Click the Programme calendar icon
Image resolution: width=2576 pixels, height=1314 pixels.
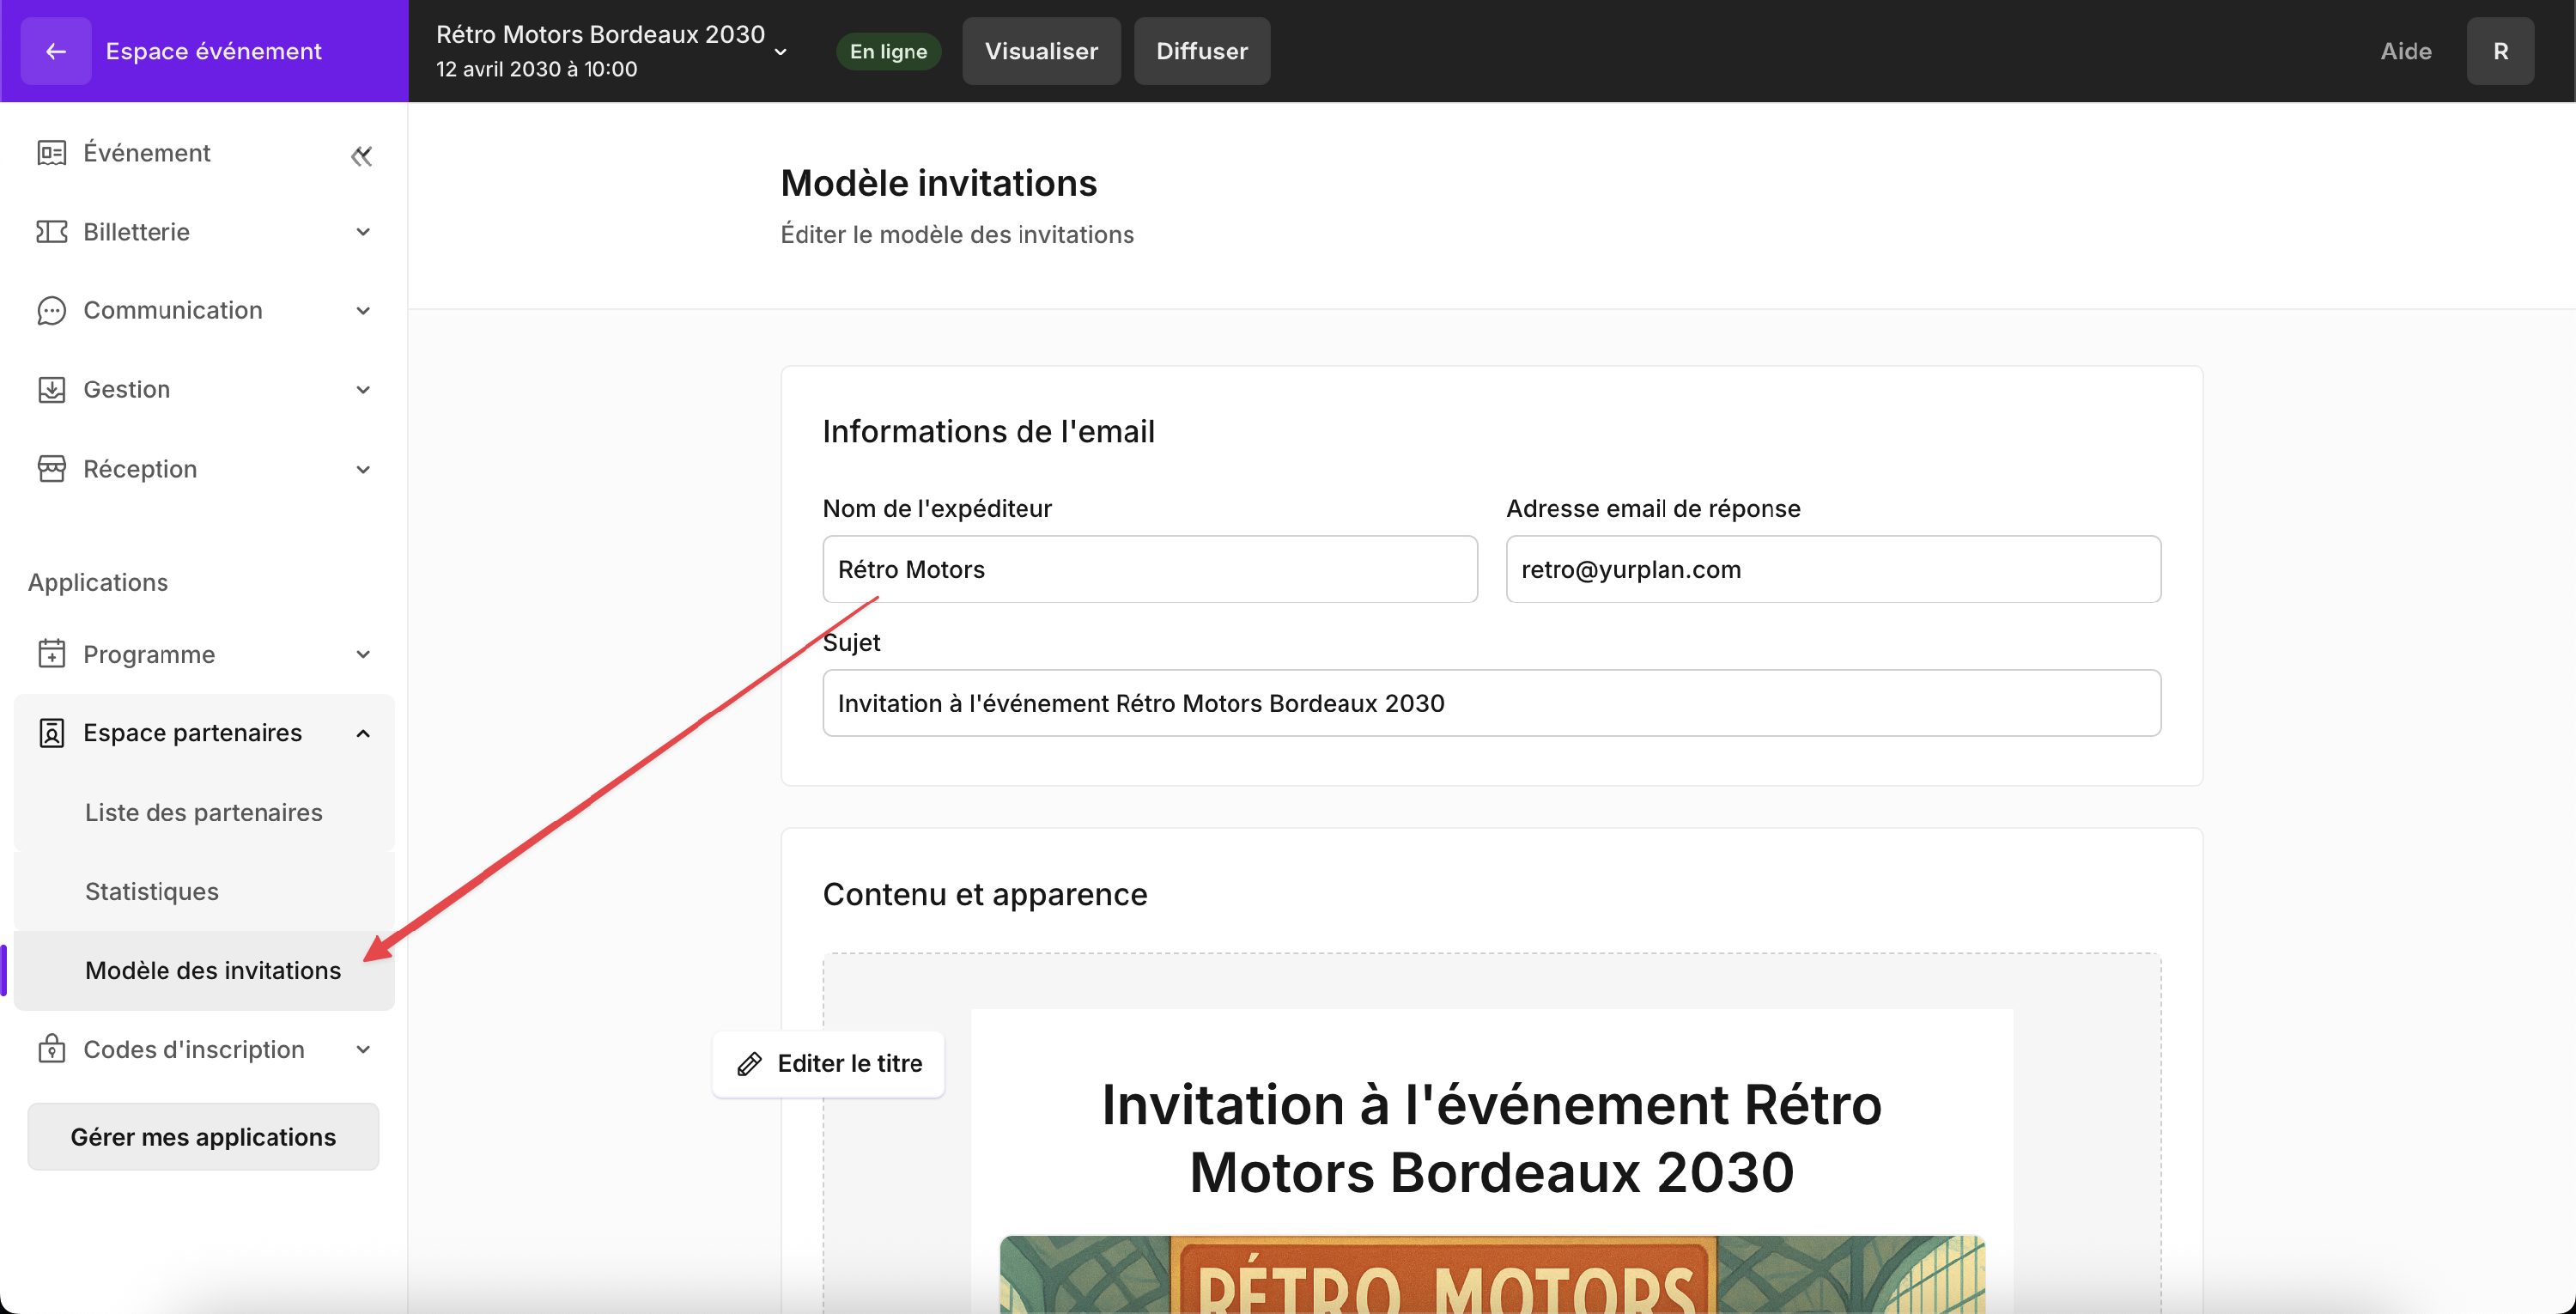[x=51, y=654]
